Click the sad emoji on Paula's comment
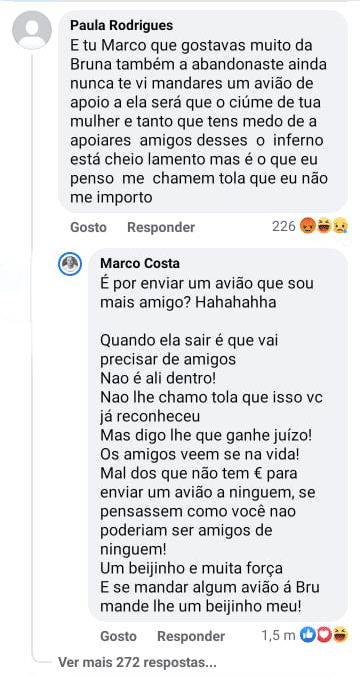Screen dimensions: 360x678 [340, 226]
